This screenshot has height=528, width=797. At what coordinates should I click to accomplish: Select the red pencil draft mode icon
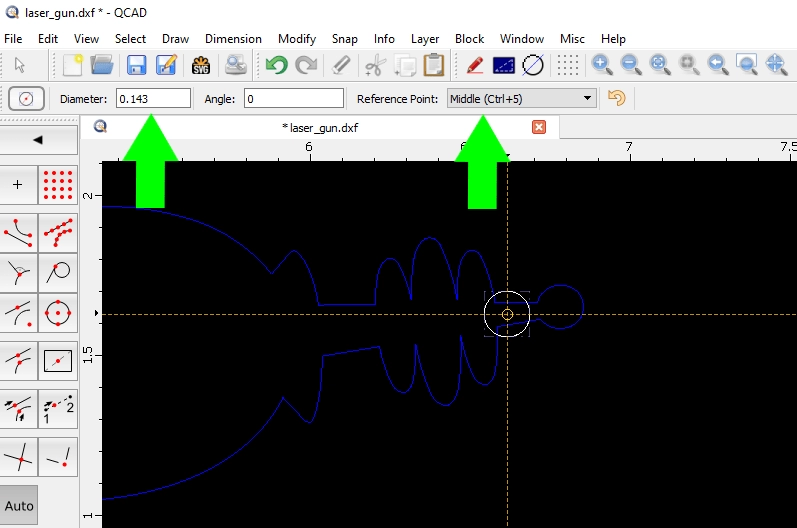(x=474, y=65)
